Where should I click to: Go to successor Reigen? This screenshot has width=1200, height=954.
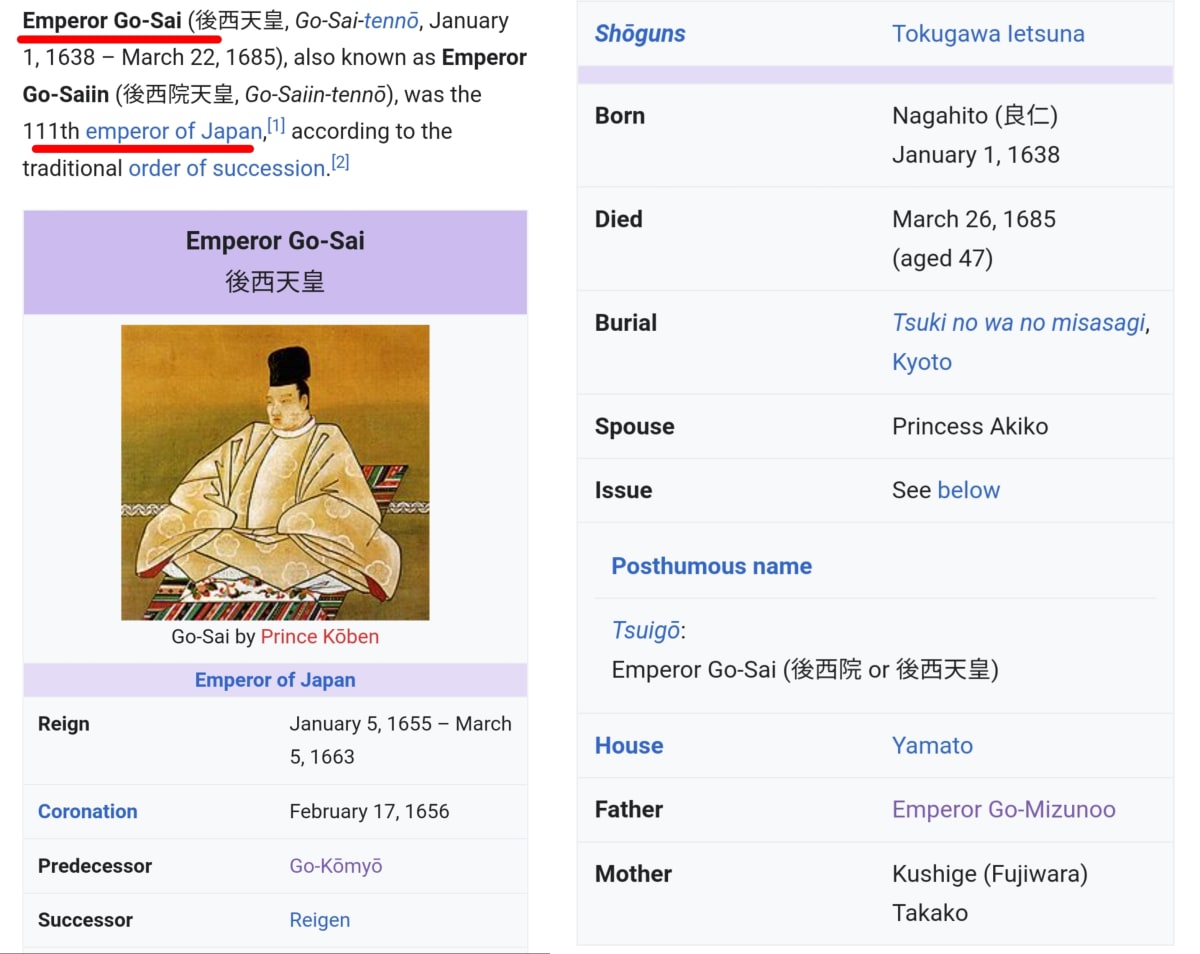pos(320,920)
